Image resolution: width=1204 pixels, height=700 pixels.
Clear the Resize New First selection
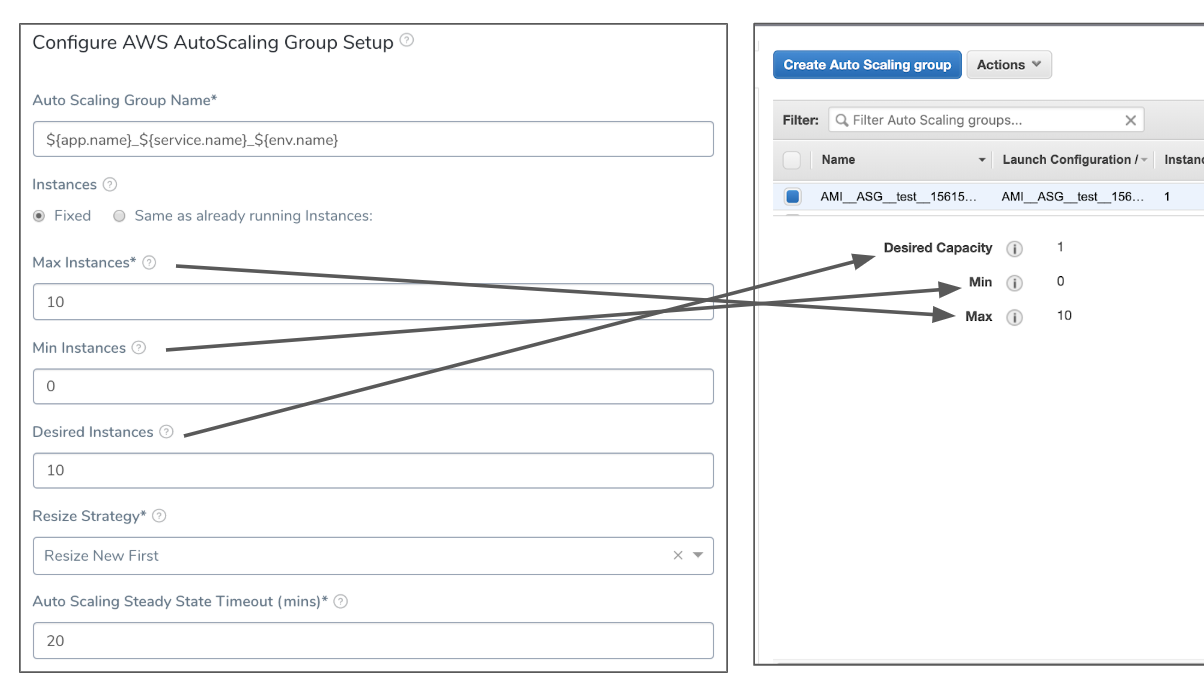point(677,556)
